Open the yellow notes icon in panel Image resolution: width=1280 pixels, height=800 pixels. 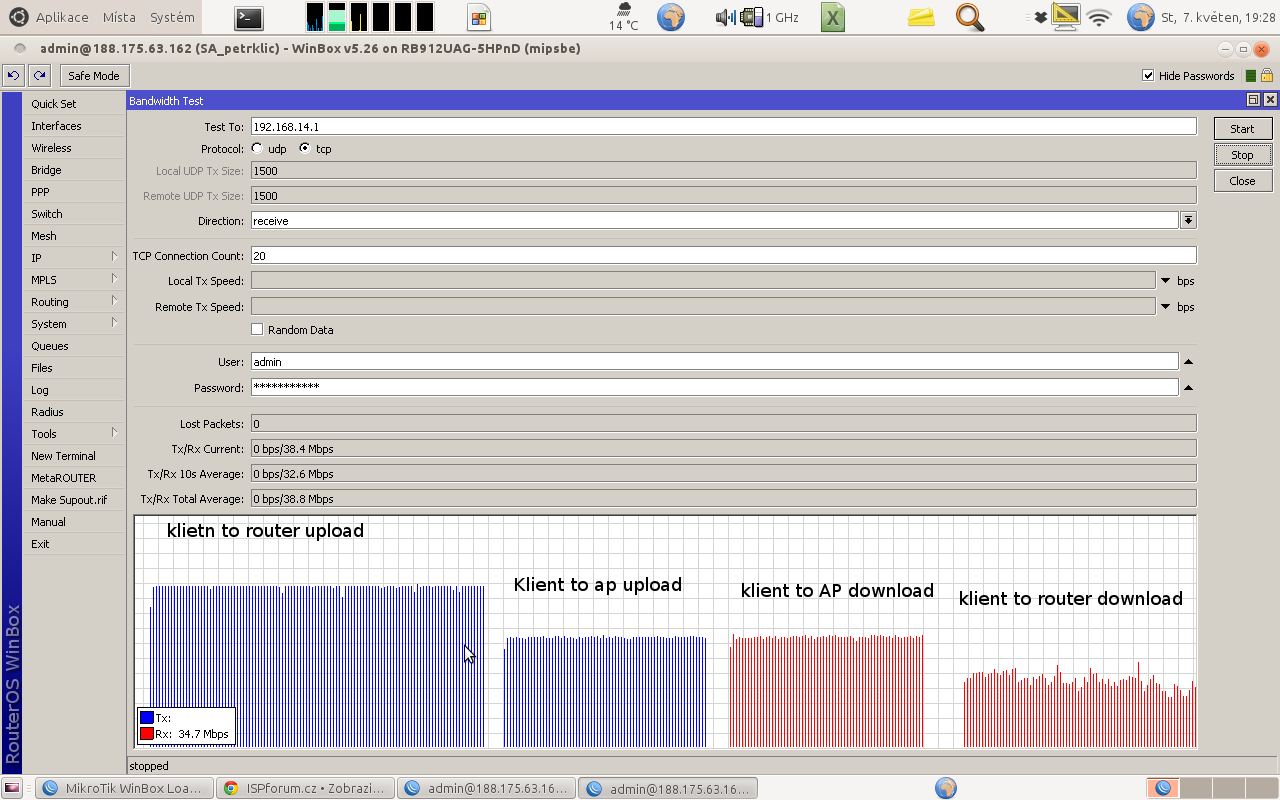921,17
